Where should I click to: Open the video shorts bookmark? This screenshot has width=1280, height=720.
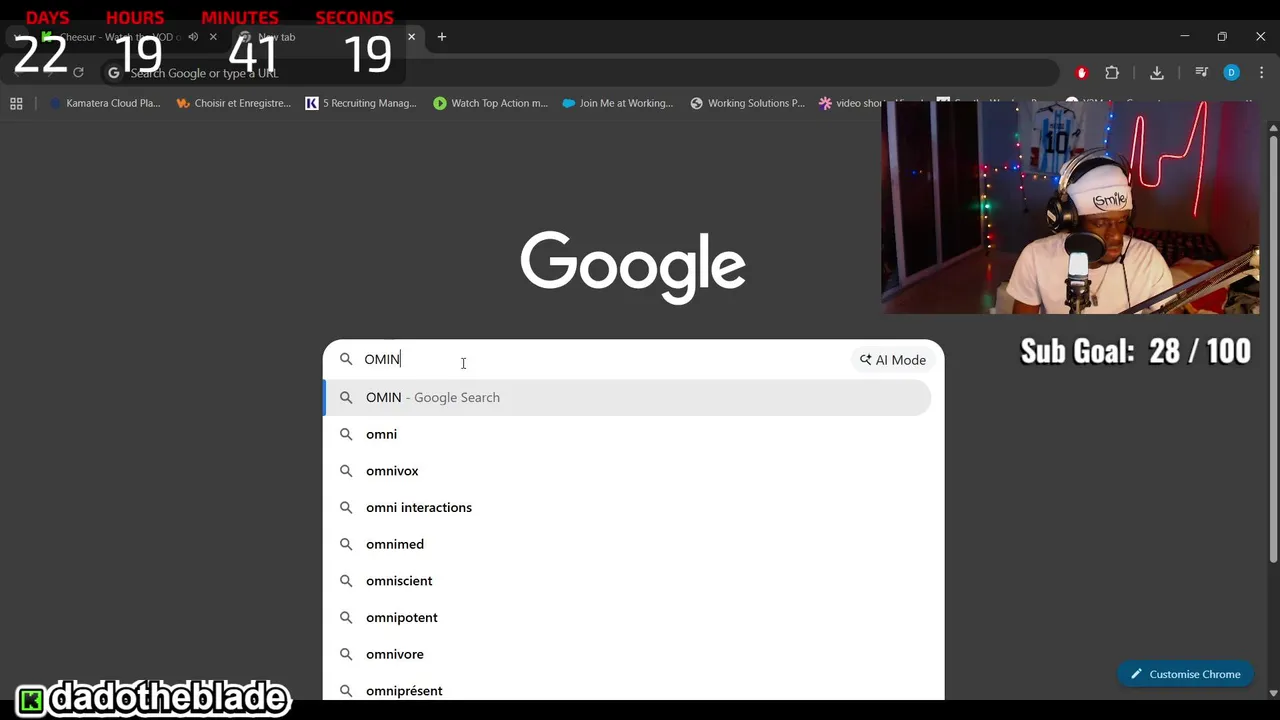pyautogui.click(x=852, y=103)
